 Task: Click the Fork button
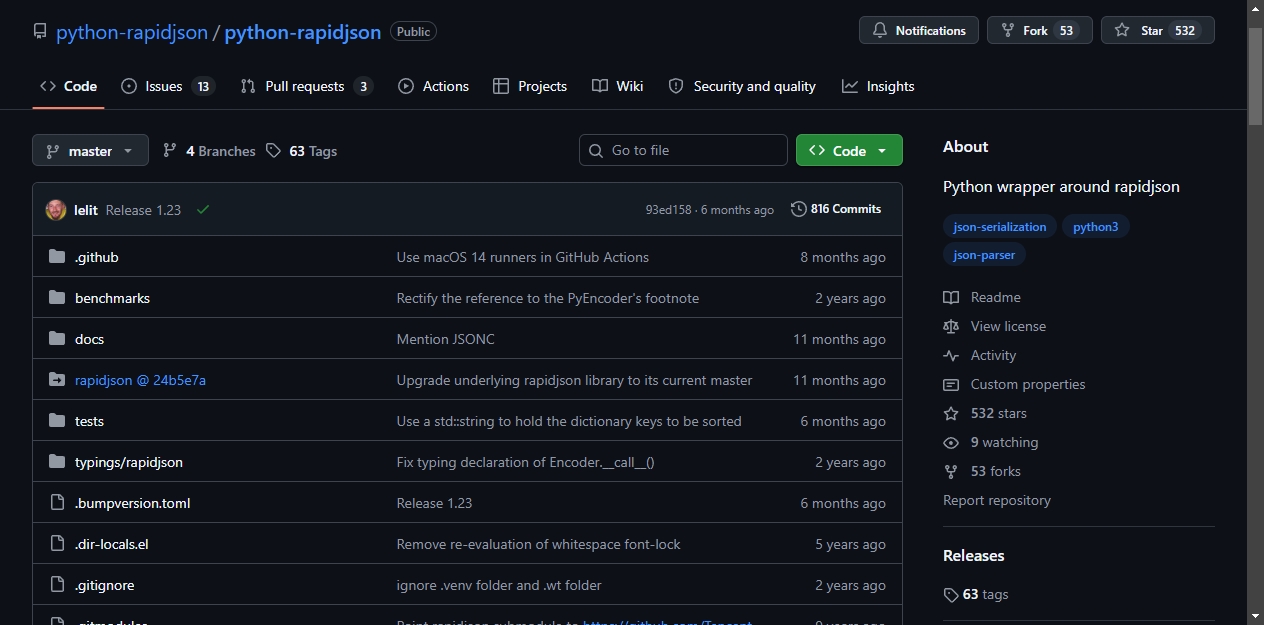click(1039, 30)
